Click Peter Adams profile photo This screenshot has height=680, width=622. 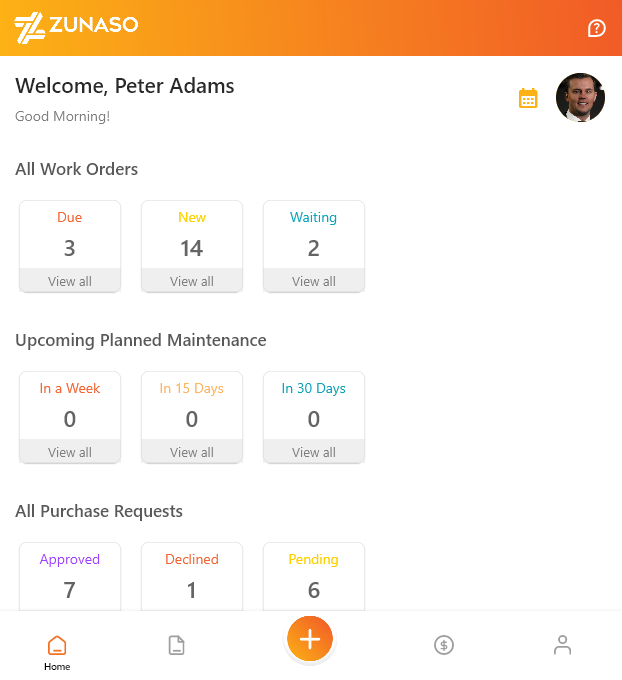(580, 98)
